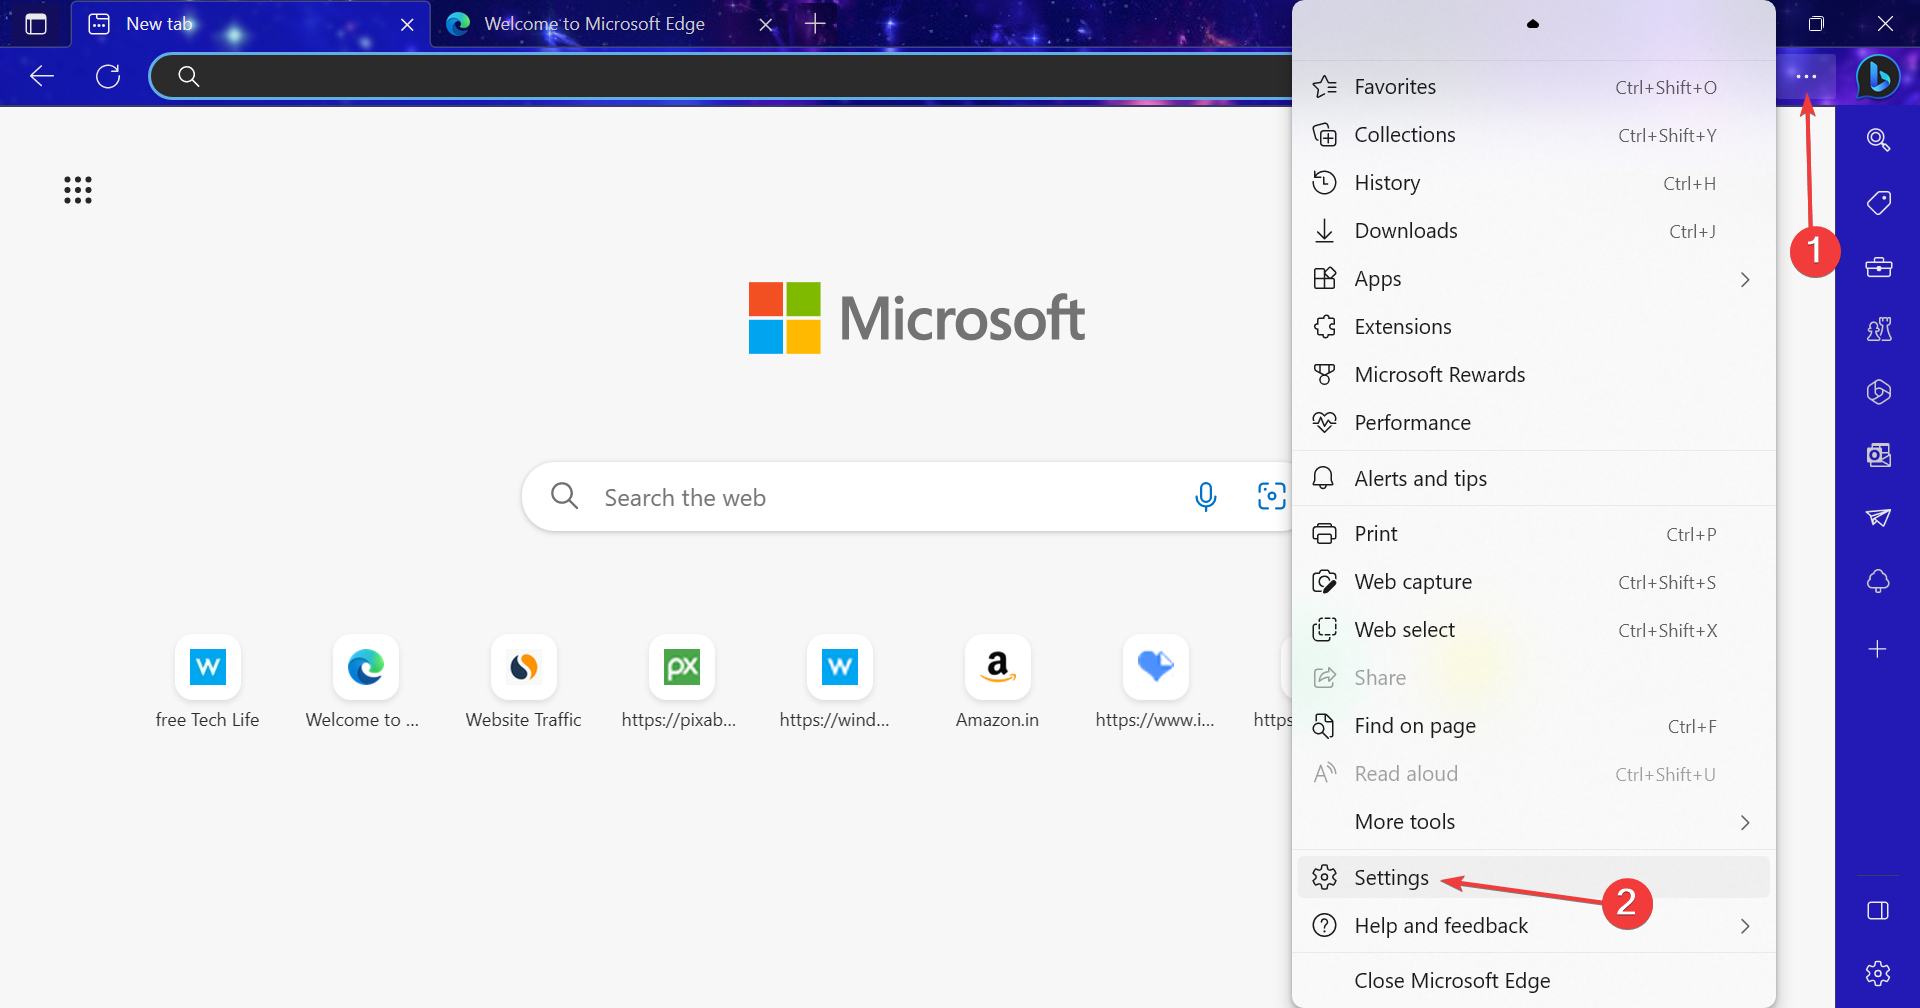This screenshot has width=1920, height=1008.
Task: Open the sidebar Outlook icon
Action: [x=1878, y=455]
